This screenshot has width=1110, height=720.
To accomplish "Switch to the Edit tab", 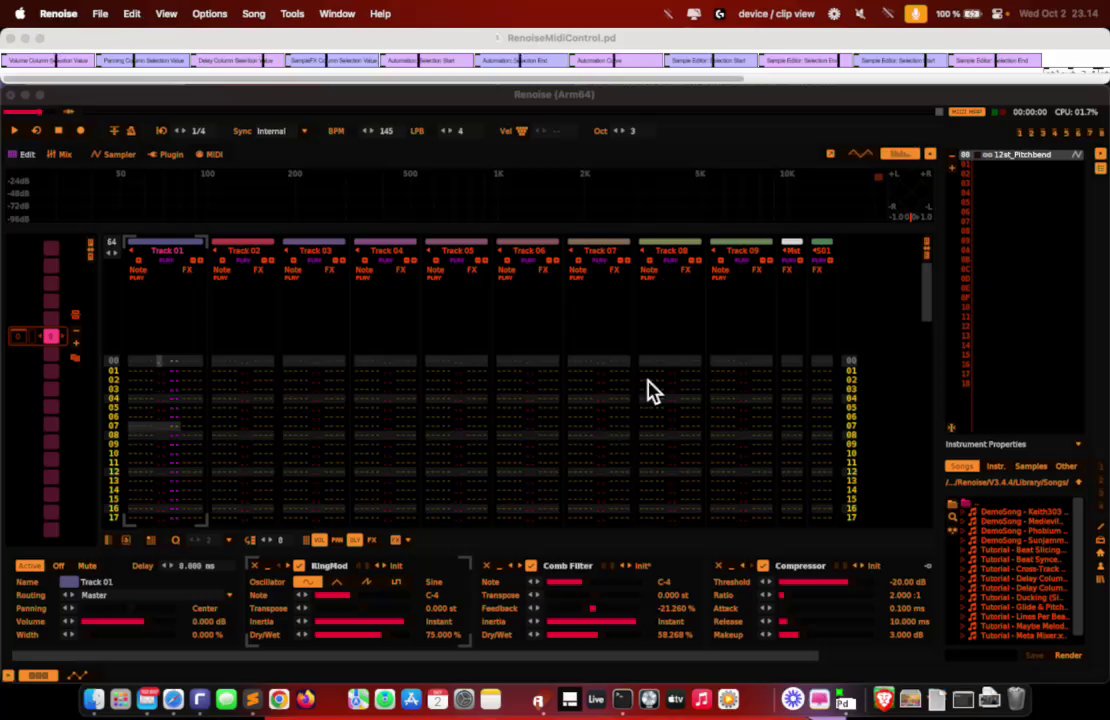I will (x=21, y=154).
